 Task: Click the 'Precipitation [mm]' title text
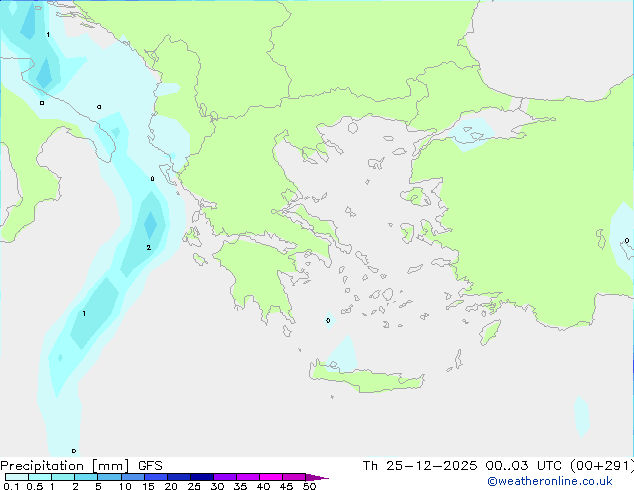pyautogui.click(x=65, y=466)
